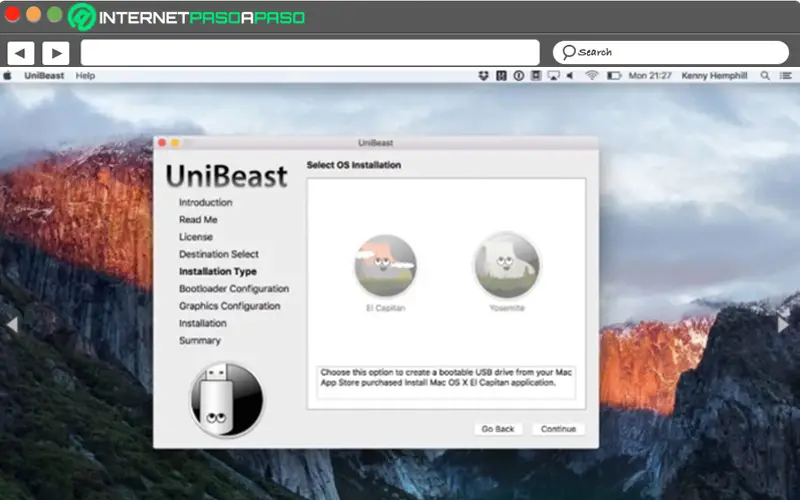Click the Installation step in sidebar

(203, 323)
